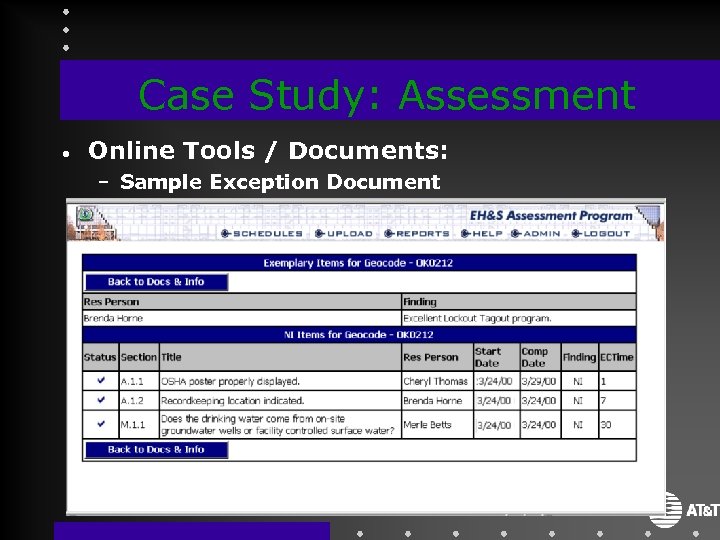Click the drinking water question title
Screen dimensions: 720x540
pos(278,425)
